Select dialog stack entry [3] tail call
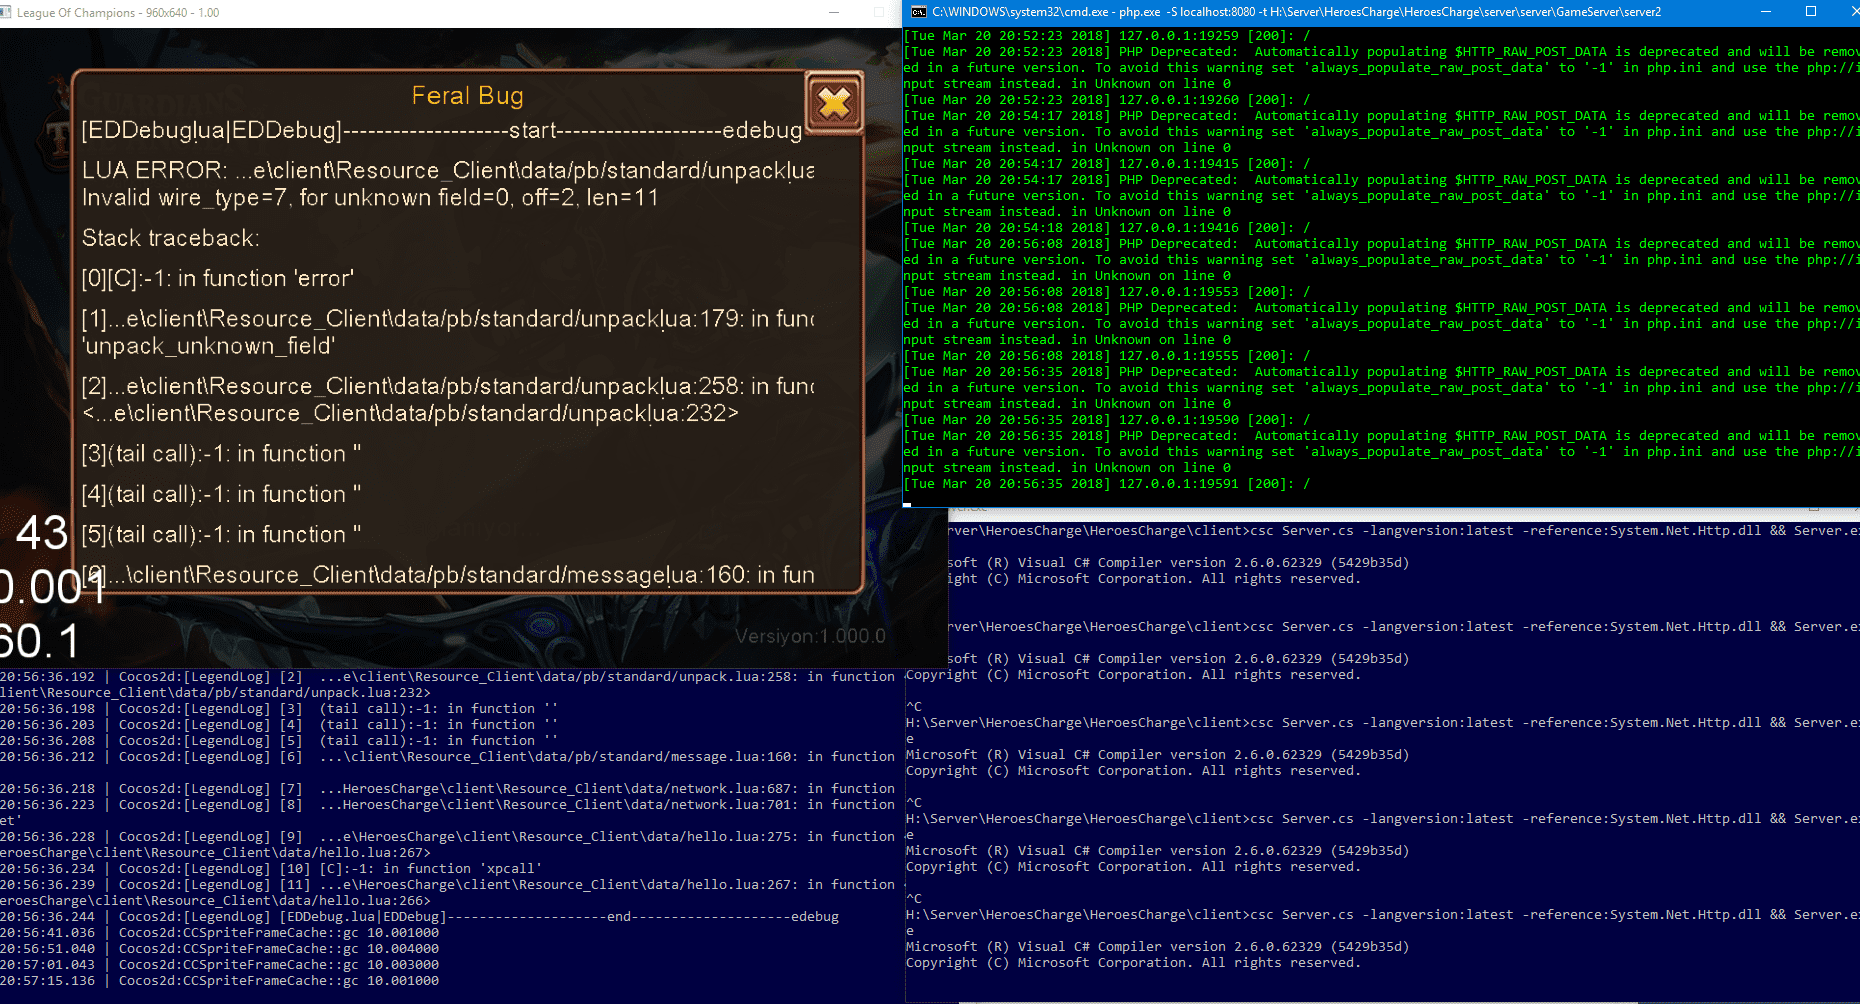Screen dimensions: 1860x1004 221,454
